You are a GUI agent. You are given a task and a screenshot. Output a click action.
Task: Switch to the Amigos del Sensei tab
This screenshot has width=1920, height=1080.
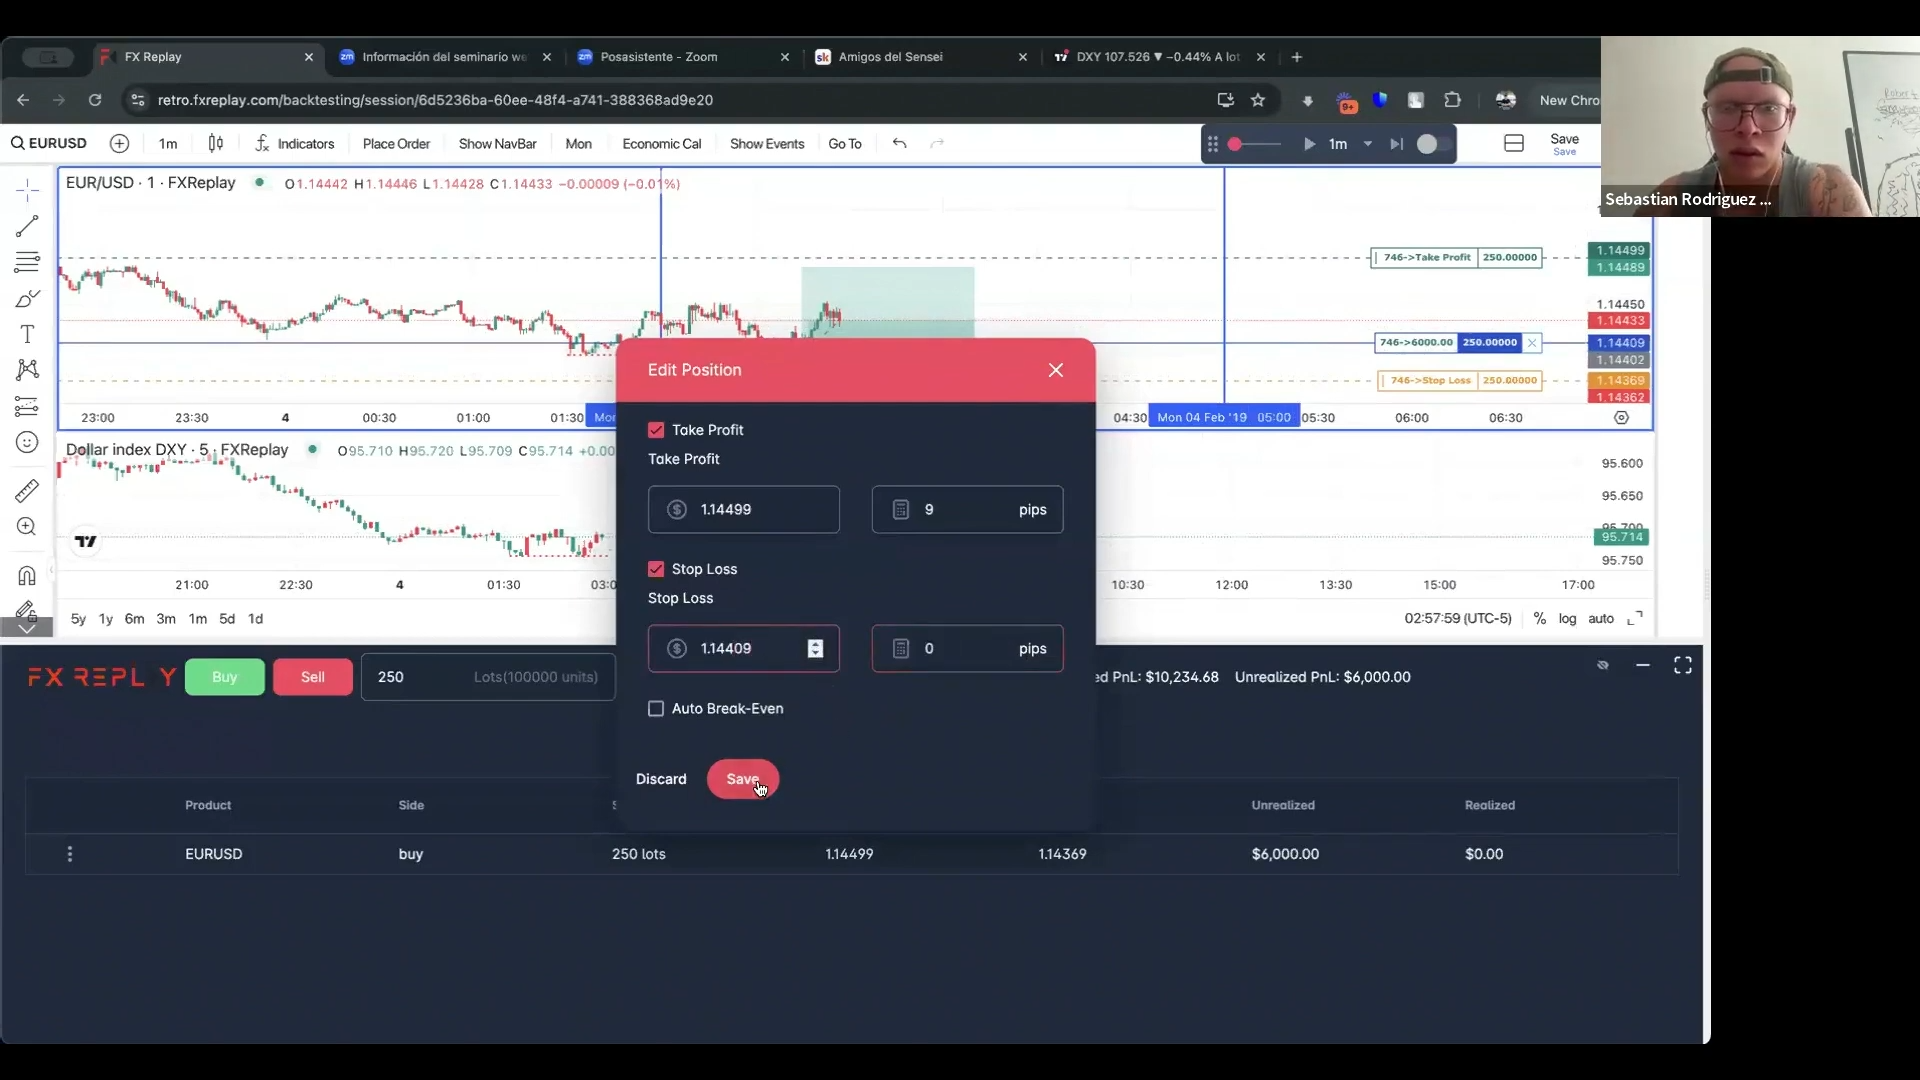tap(920, 57)
